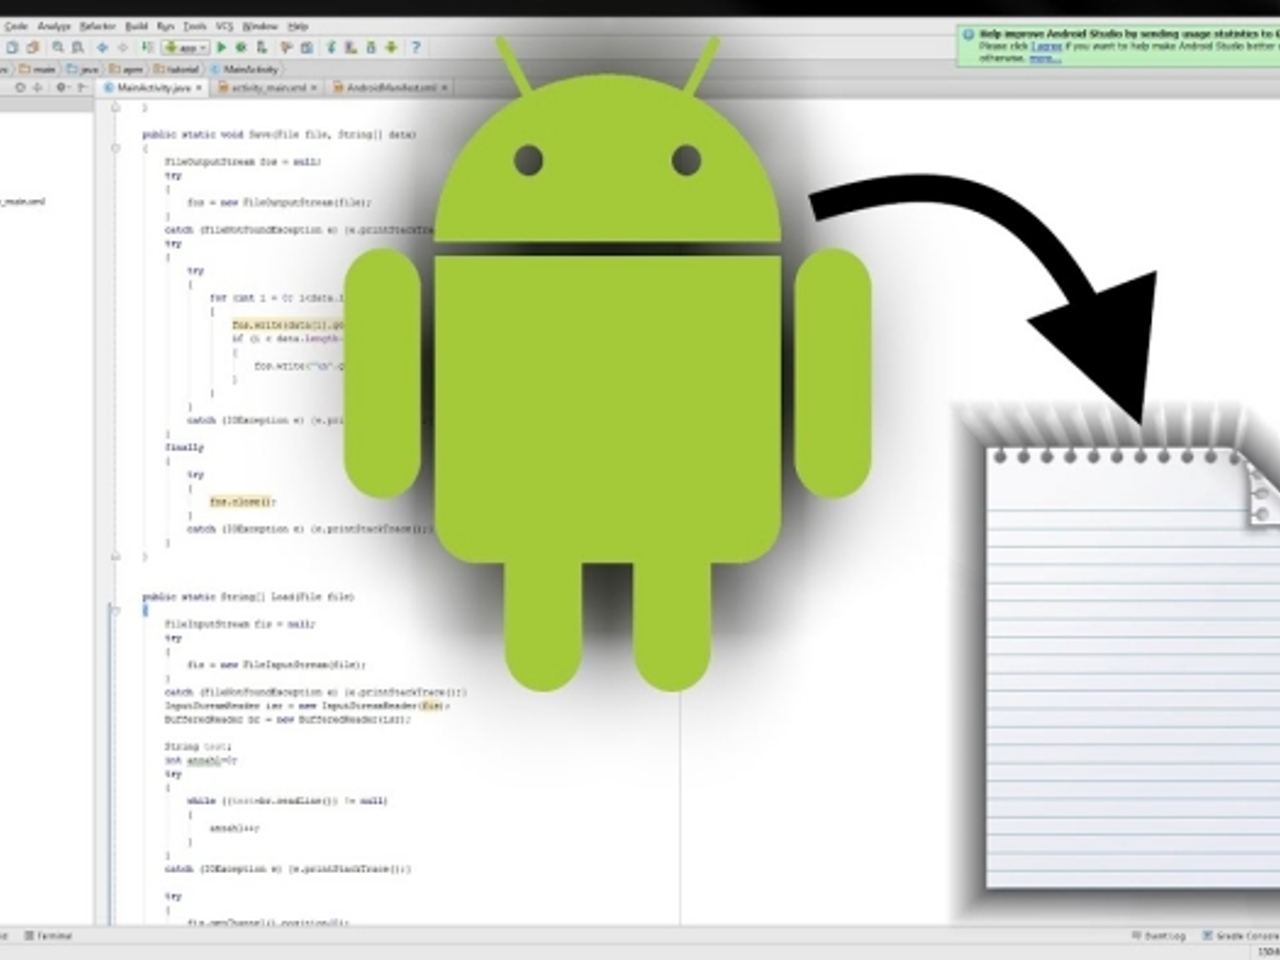Open the Analyze menu
The image size is (1280, 960).
tap(54, 26)
